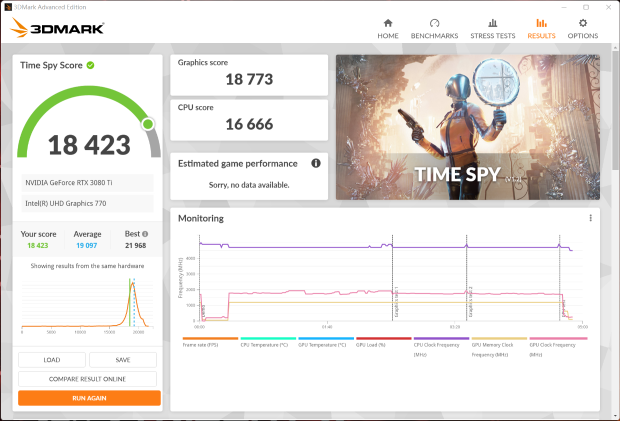
Task: Select the Results tab
Action: 541,29
